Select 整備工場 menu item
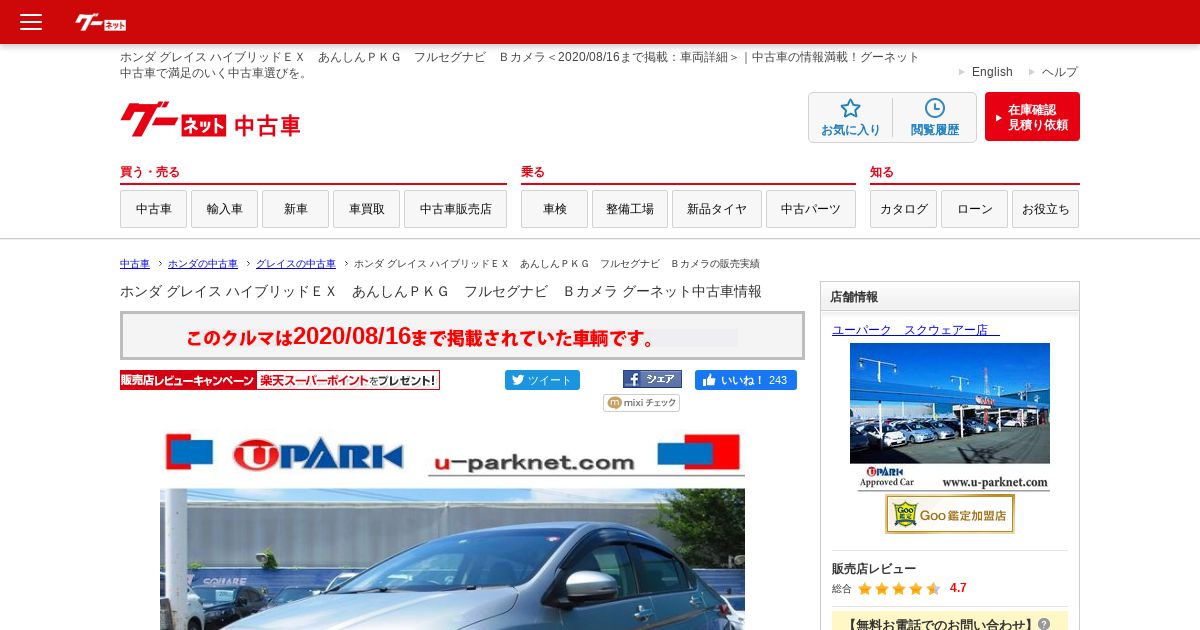Screen dimensions: 1200x630 (630, 209)
